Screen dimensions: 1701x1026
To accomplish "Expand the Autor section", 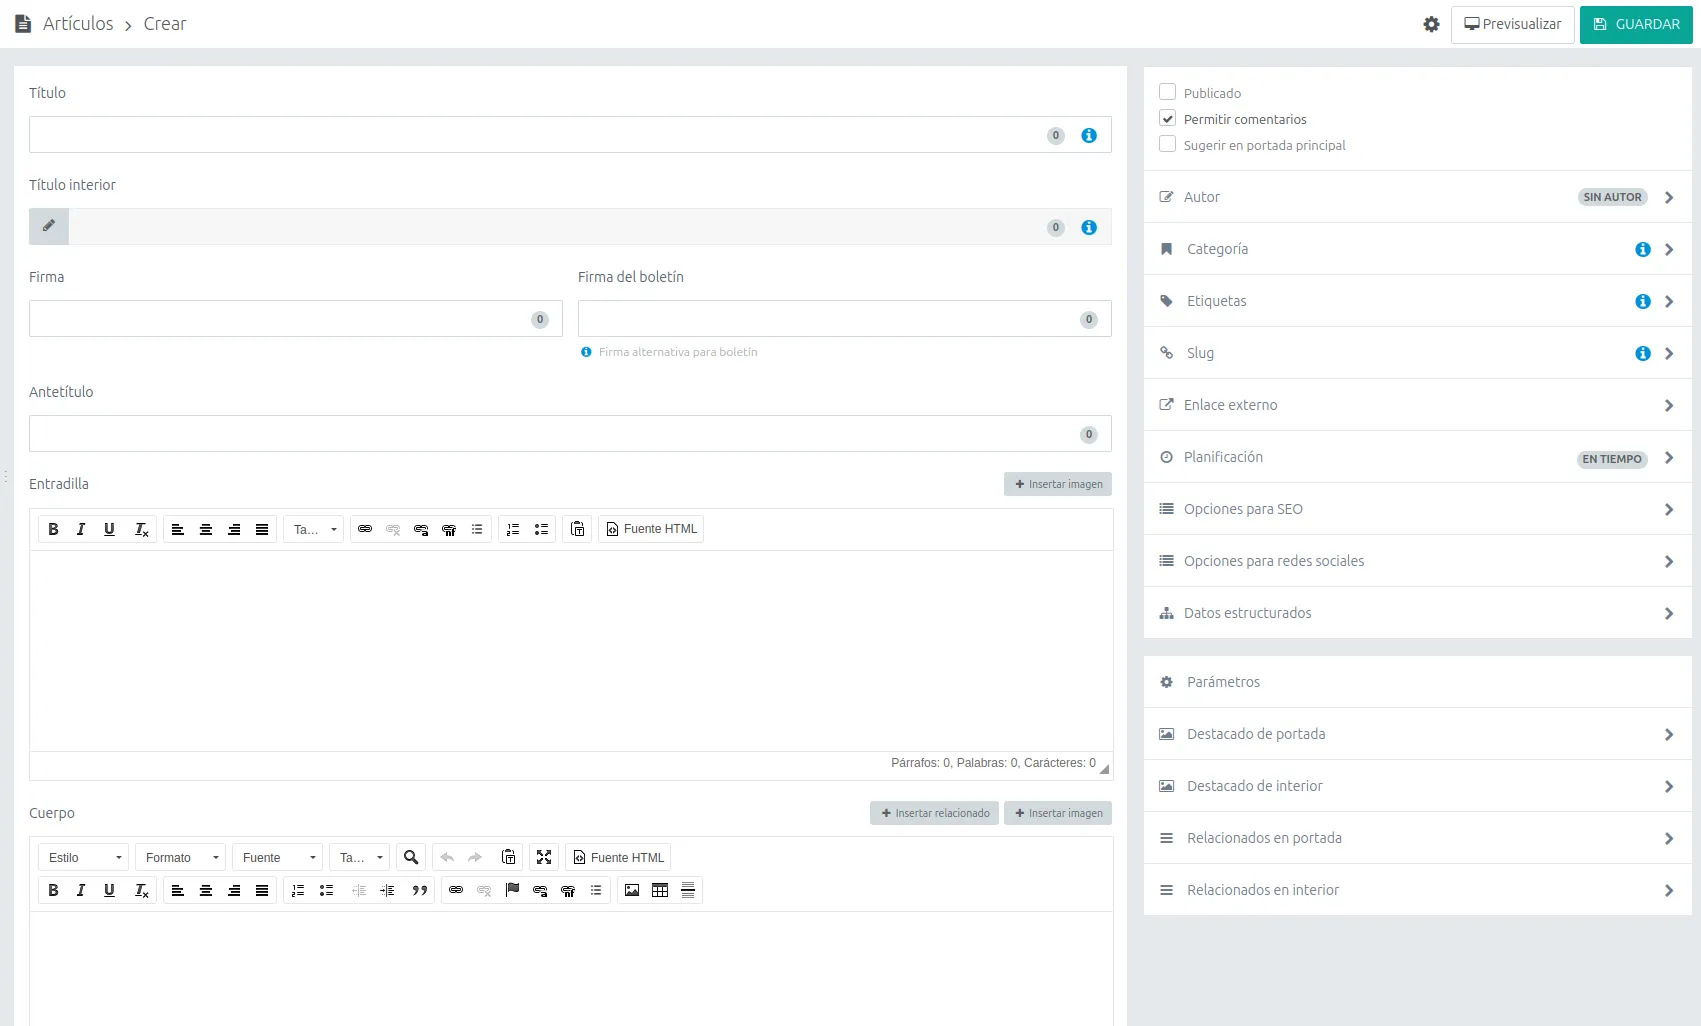I will 1417,197.
